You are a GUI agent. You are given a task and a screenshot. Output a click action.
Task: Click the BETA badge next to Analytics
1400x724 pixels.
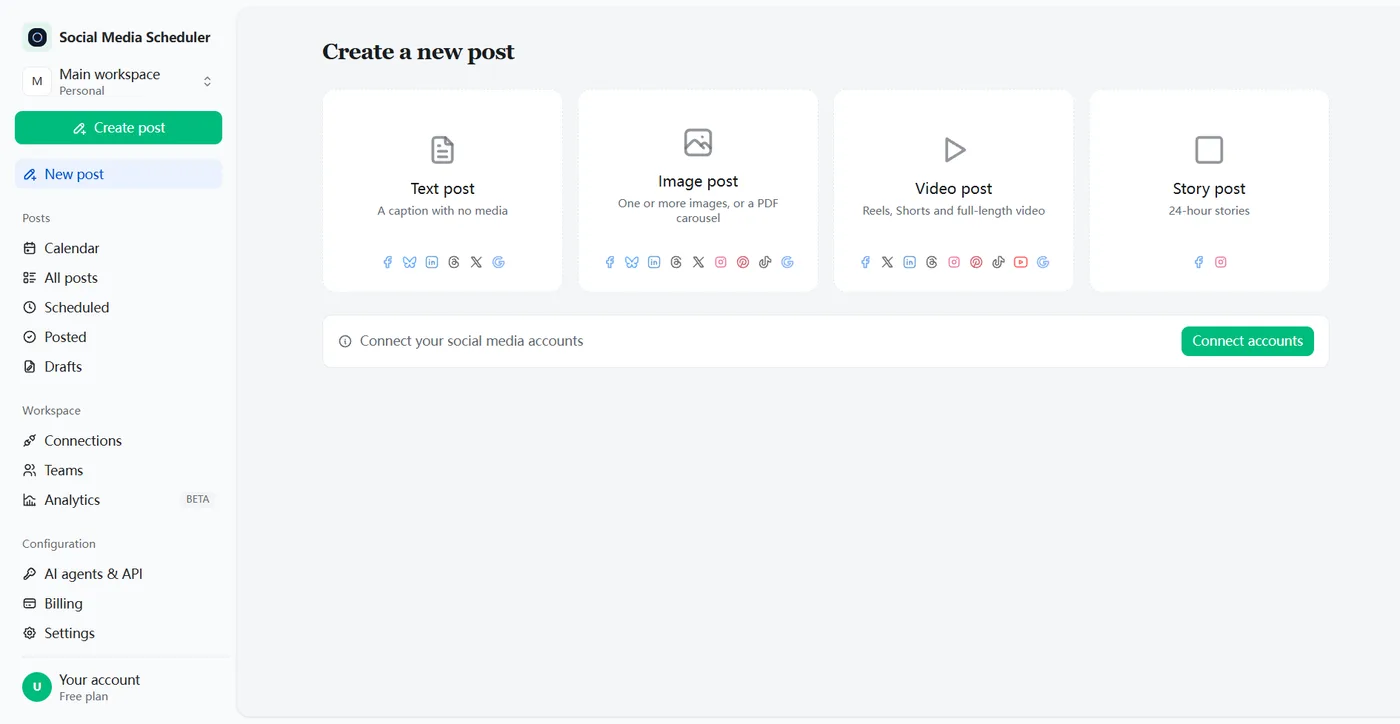[x=198, y=499]
